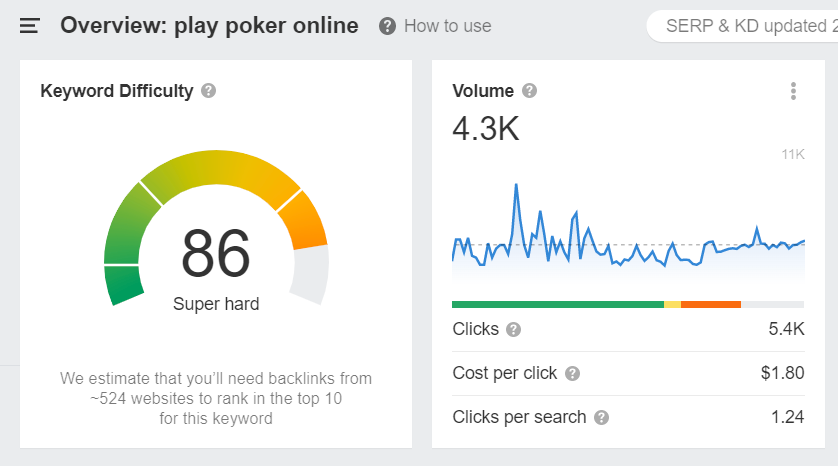Viewport: 838px width, 466px height.
Task: Click the Keyword Difficulty help icon
Action: [x=208, y=91]
